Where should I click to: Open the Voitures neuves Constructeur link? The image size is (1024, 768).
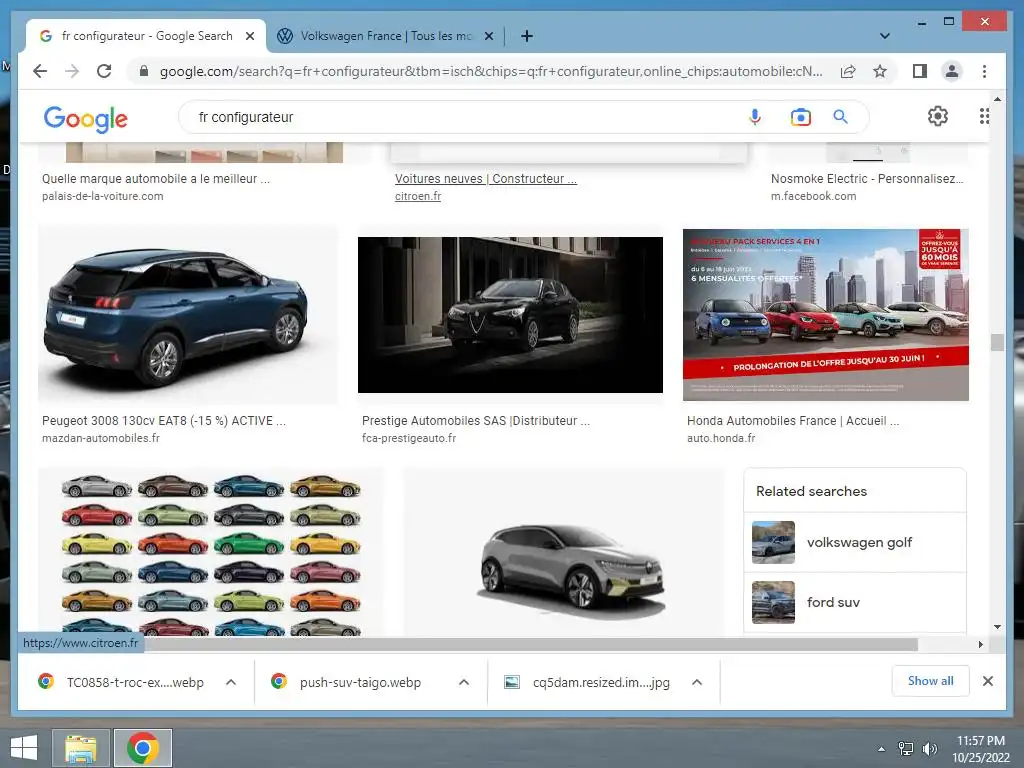[486, 178]
